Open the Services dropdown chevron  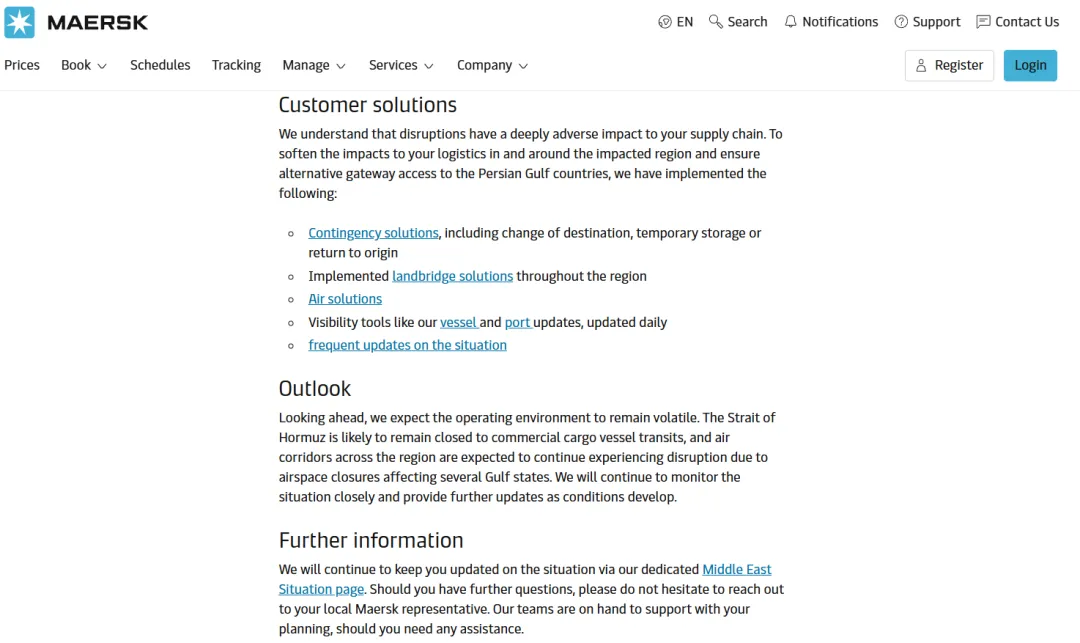pos(429,66)
